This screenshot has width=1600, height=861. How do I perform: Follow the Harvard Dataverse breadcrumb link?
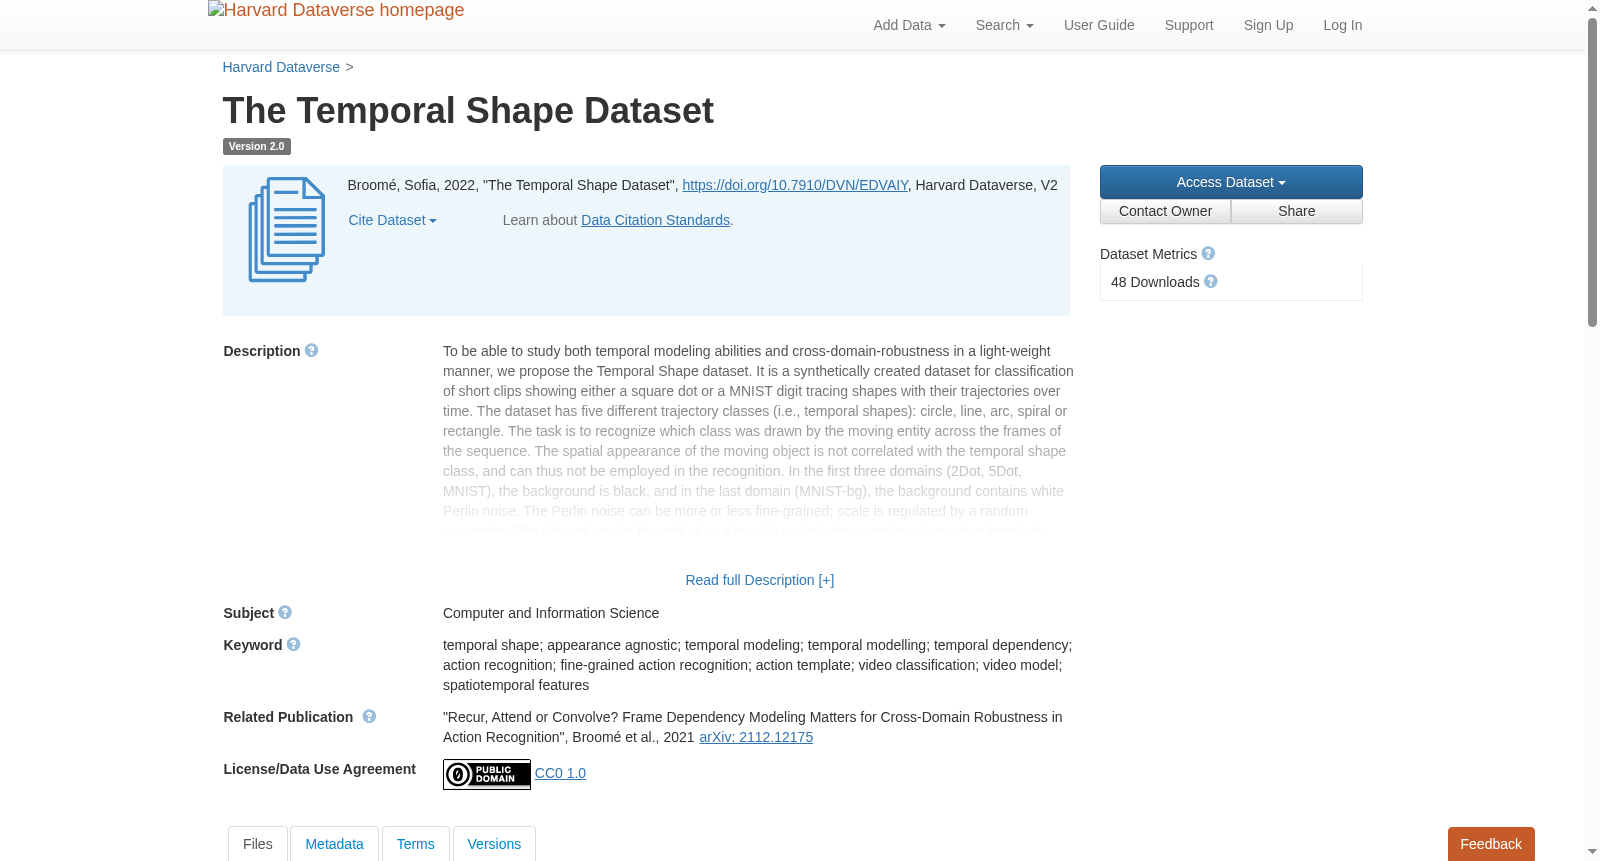pyautogui.click(x=281, y=67)
